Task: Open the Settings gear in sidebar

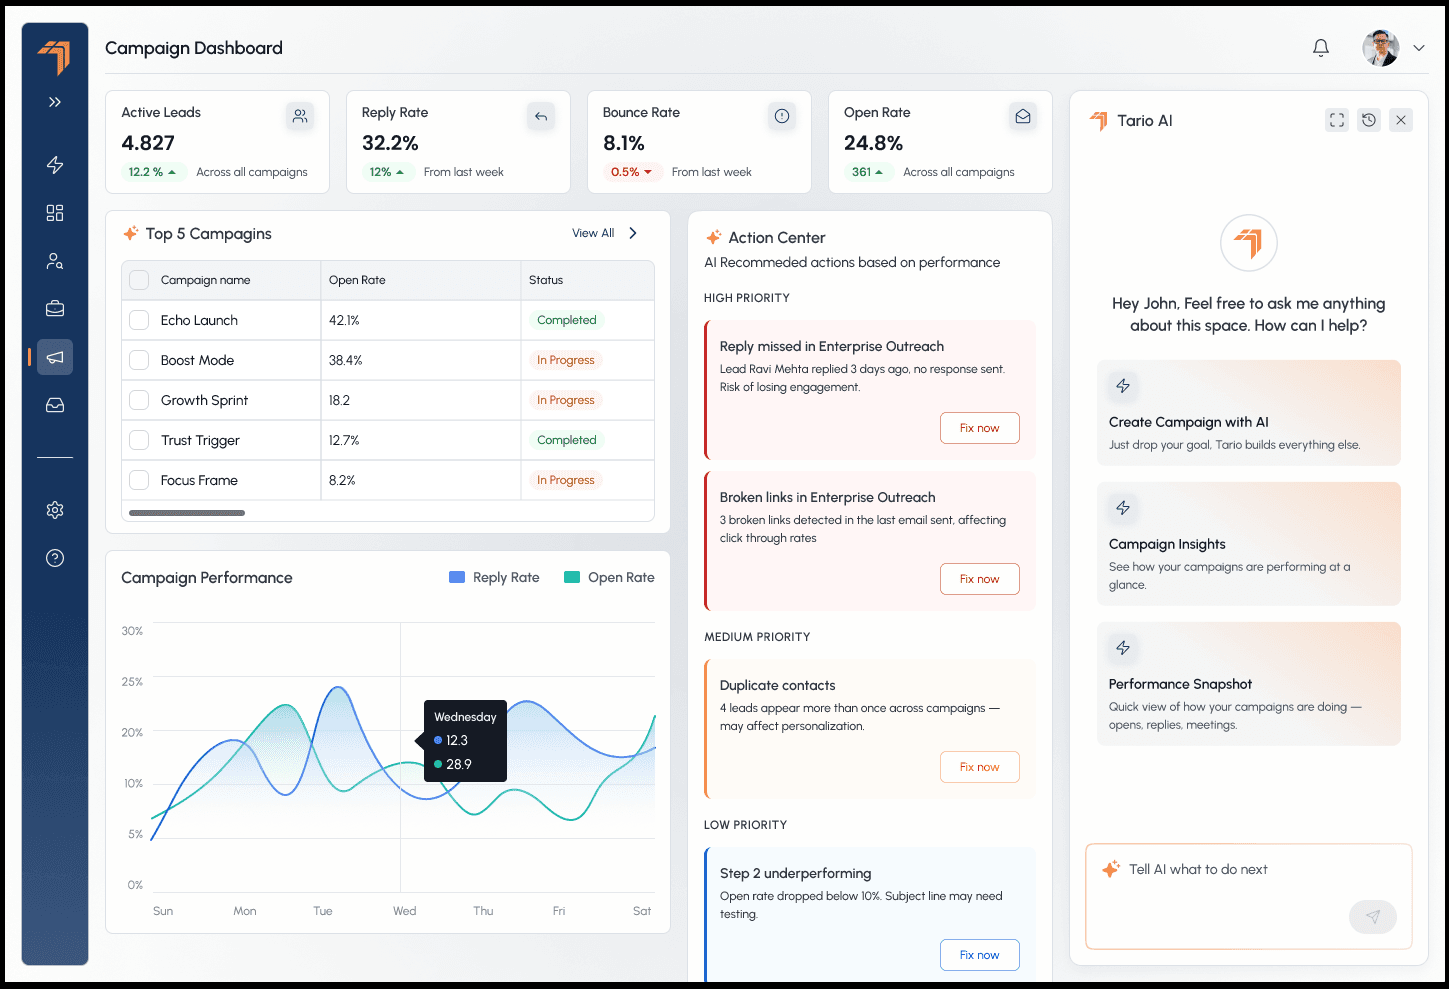Action: click(x=55, y=509)
